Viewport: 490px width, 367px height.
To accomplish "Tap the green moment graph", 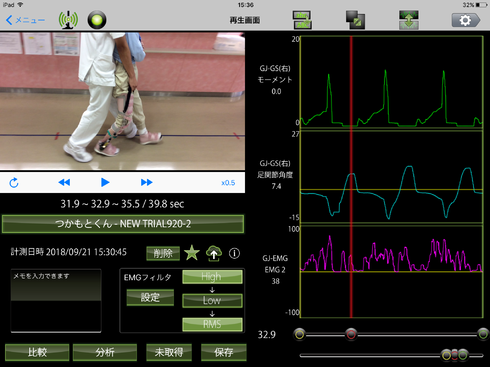I will click(x=392, y=82).
